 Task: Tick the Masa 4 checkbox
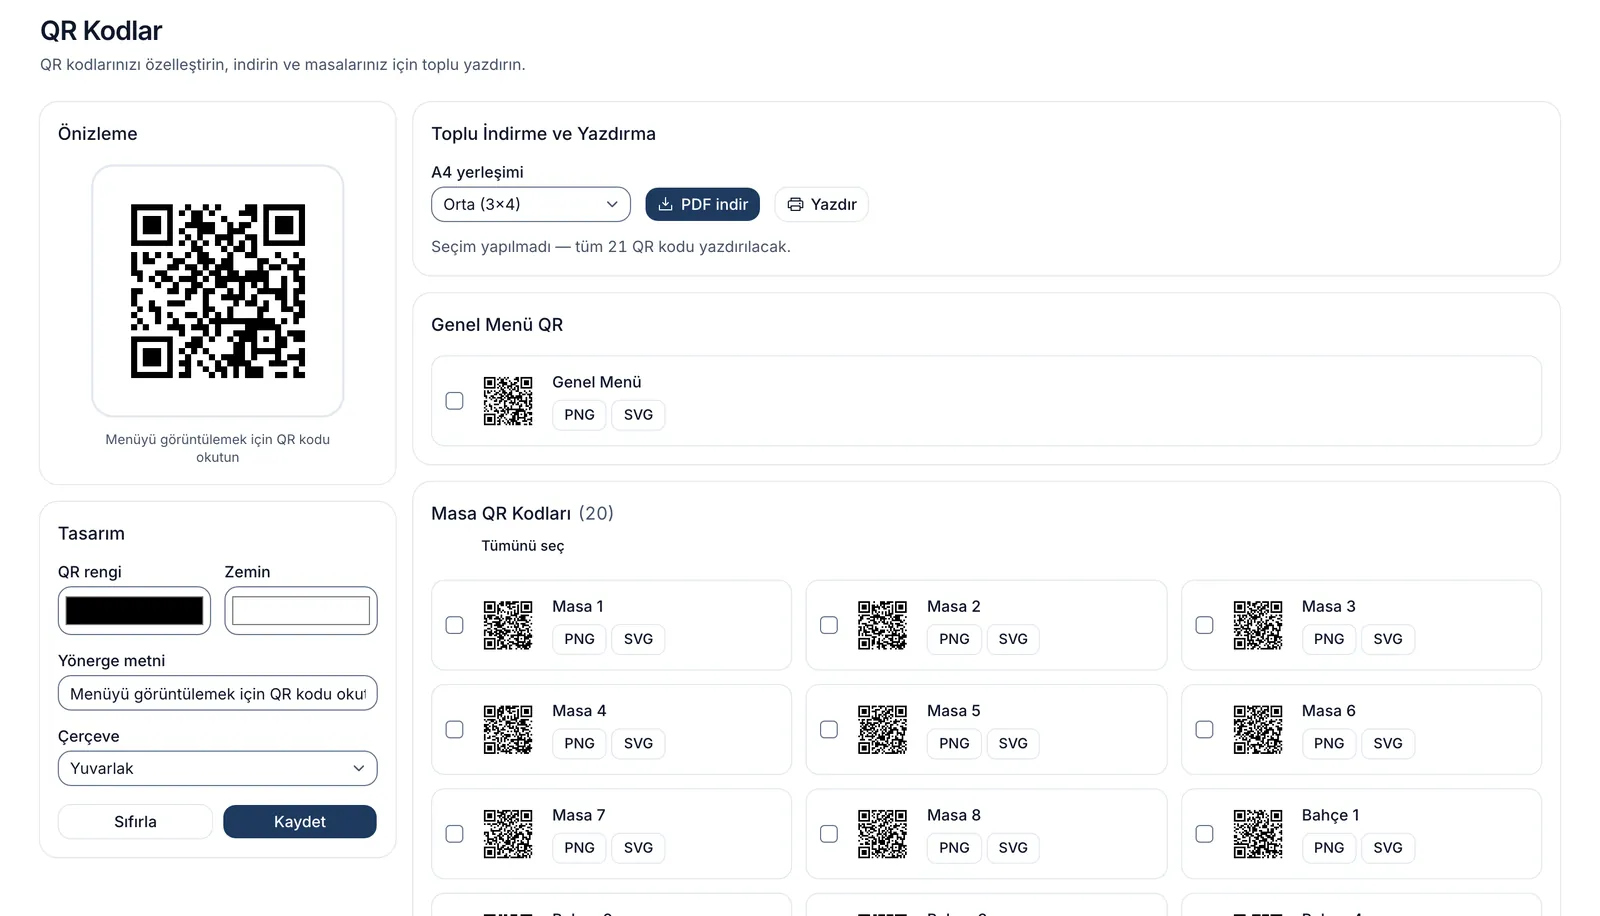click(455, 730)
